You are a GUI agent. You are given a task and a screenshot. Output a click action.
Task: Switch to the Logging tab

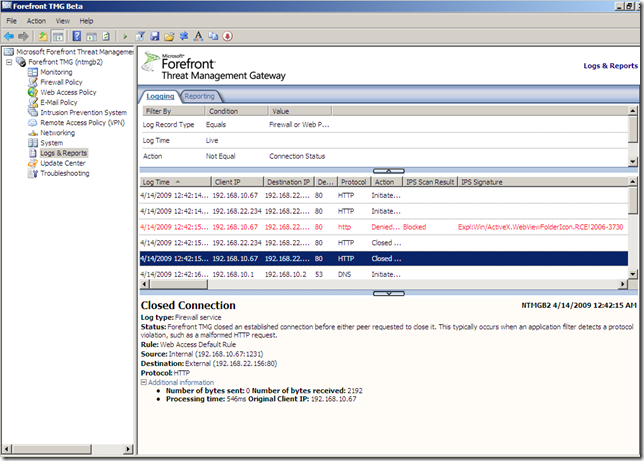(160, 96)
